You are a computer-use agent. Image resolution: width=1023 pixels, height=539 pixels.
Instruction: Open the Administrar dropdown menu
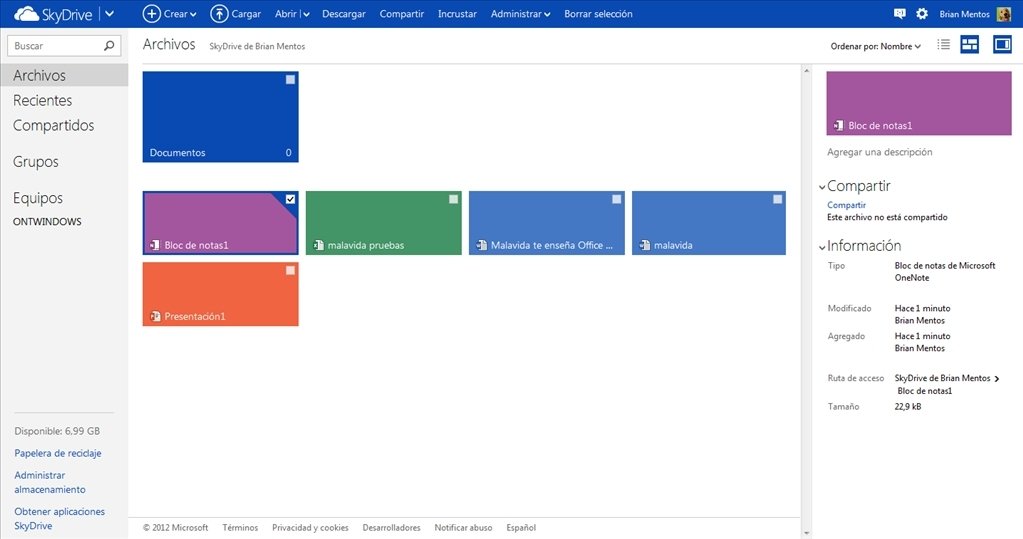(520, 14)
